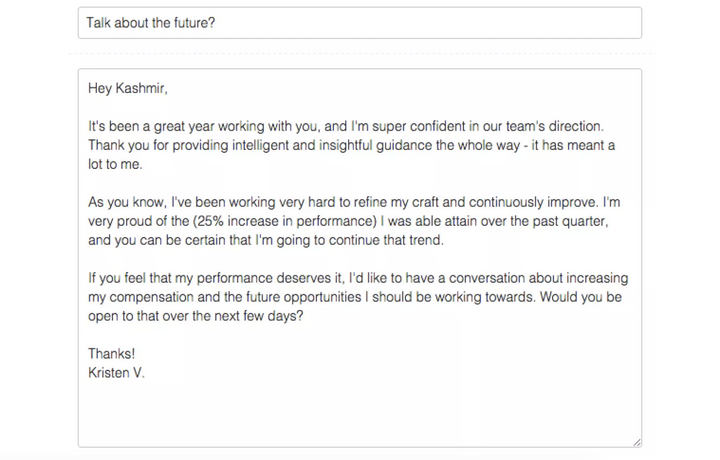Click on "lot to me." line
The width and height of the screenshot is (720, 460).
[x=115, y=164]
